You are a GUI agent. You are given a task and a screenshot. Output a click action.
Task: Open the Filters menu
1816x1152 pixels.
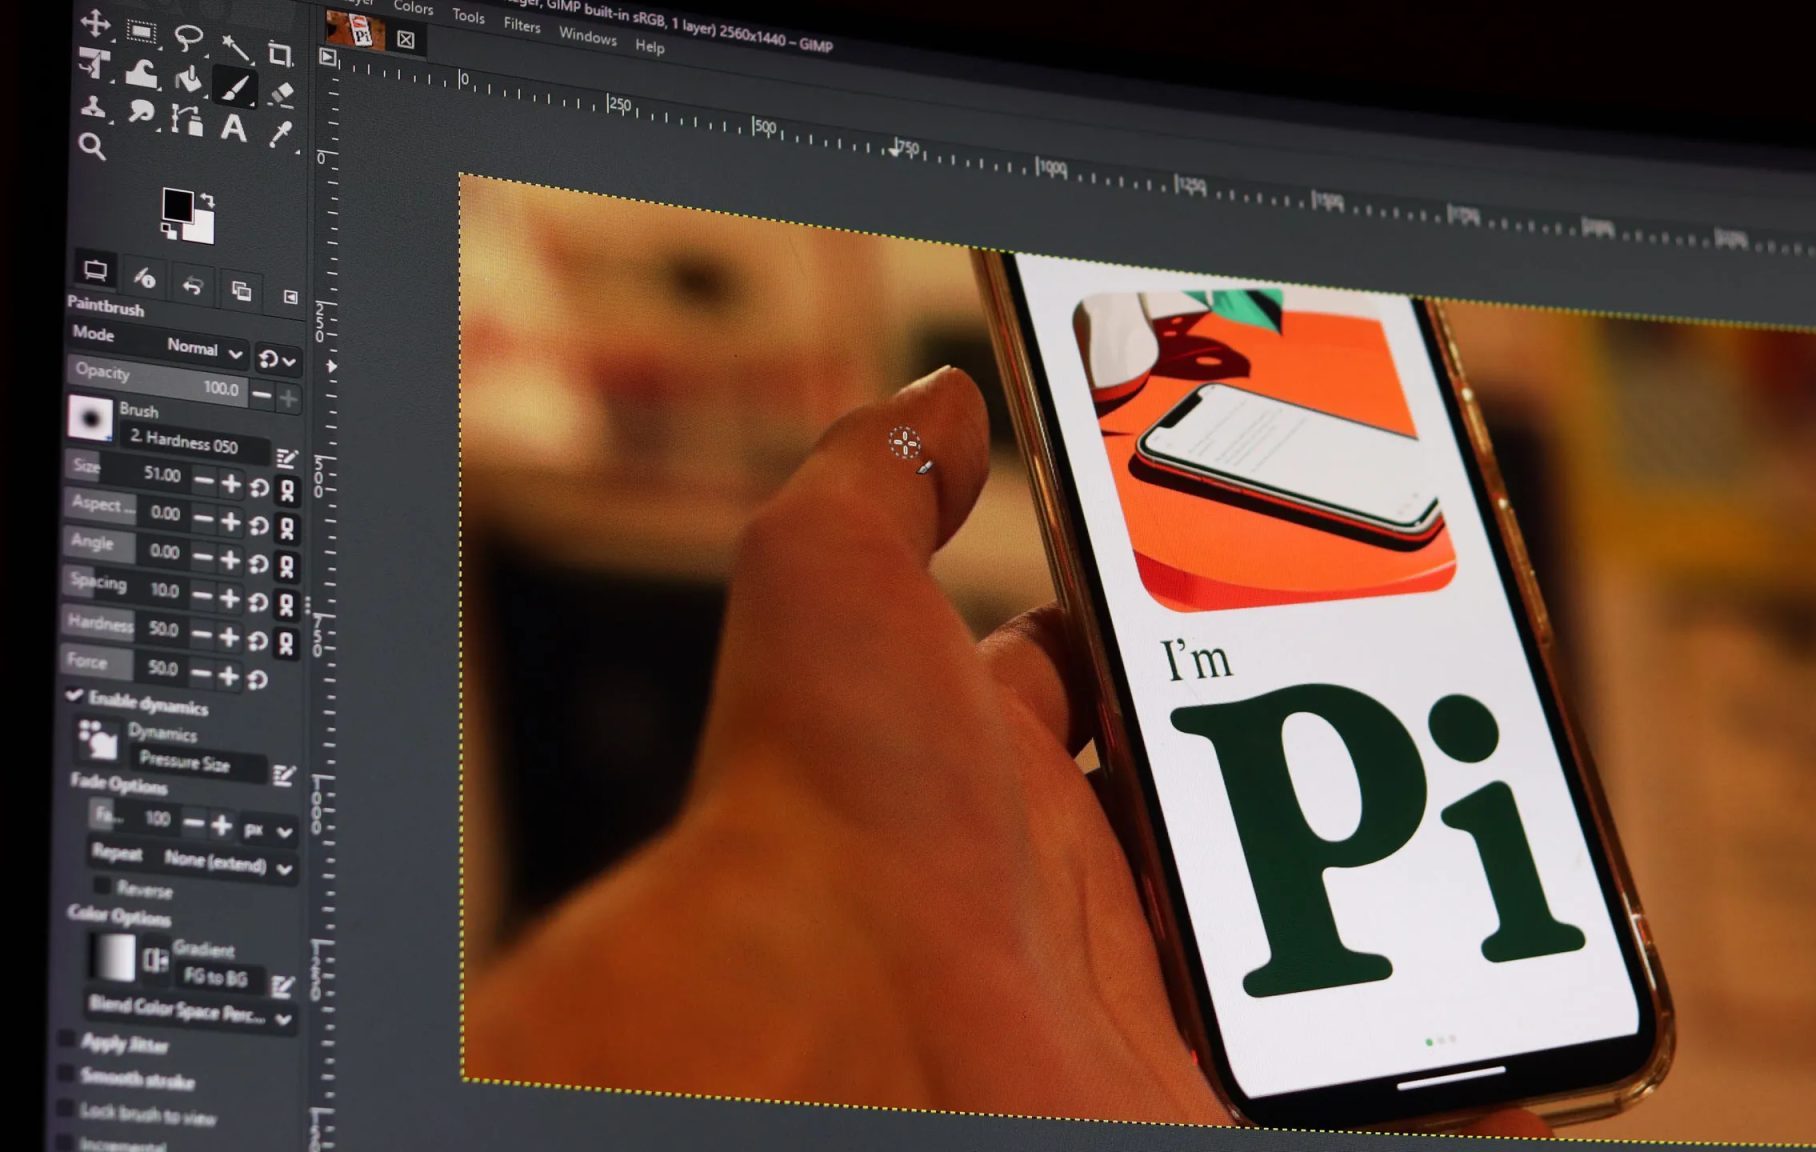point(521,27)
